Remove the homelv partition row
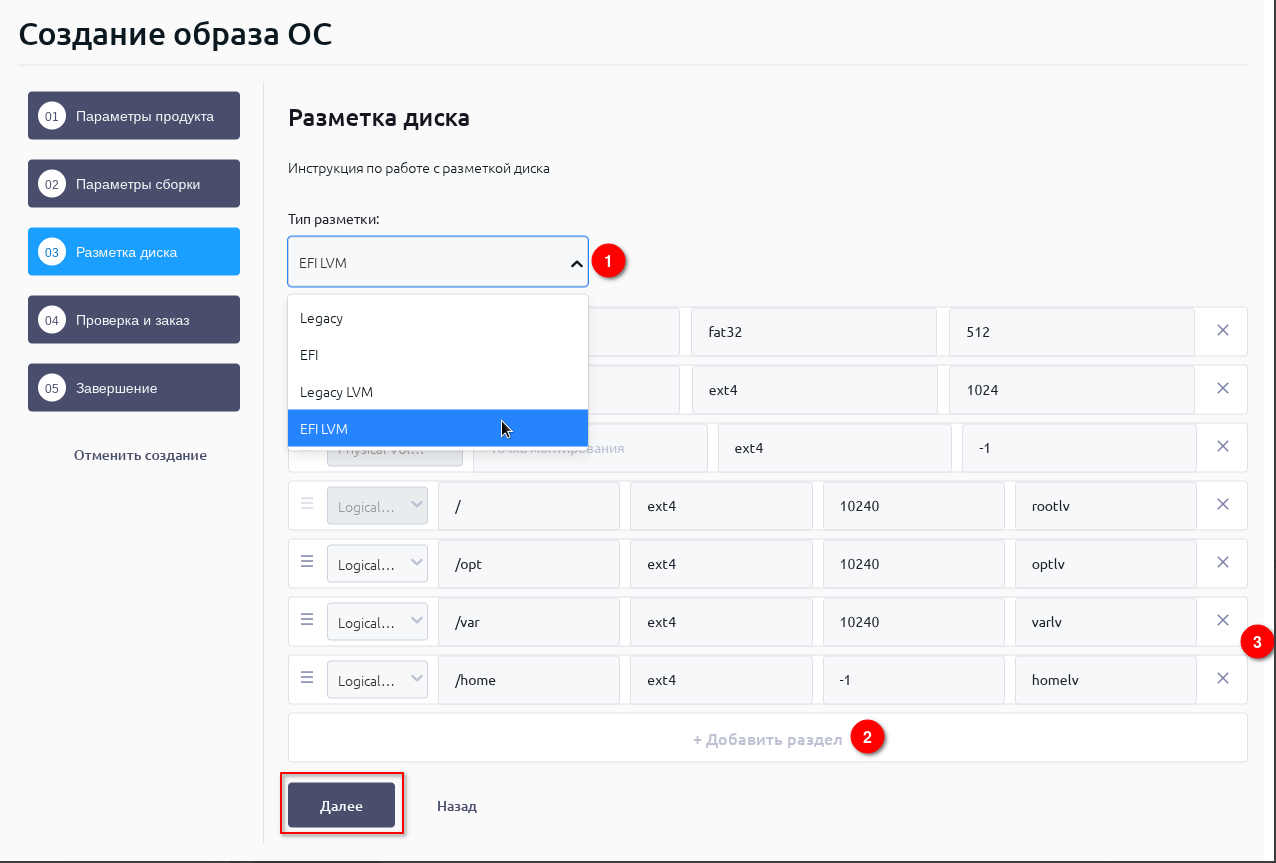Screen dimensions: 1276x863 click(x=1222, y=679)
